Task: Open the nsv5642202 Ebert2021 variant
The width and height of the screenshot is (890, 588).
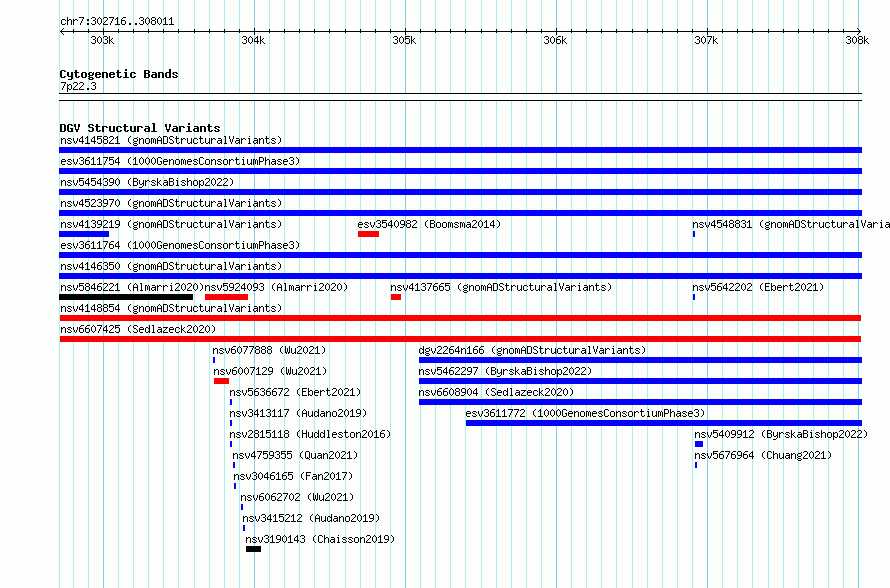Action: [758, 287]
